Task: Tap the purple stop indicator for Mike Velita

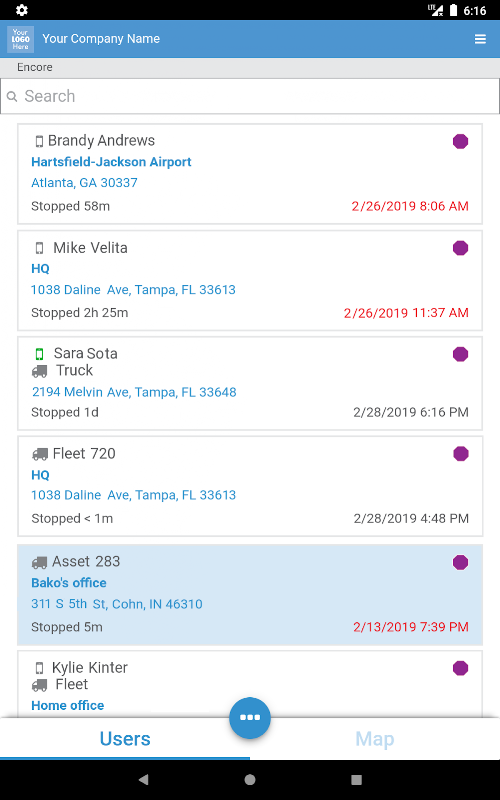Action: coord(460,248)
